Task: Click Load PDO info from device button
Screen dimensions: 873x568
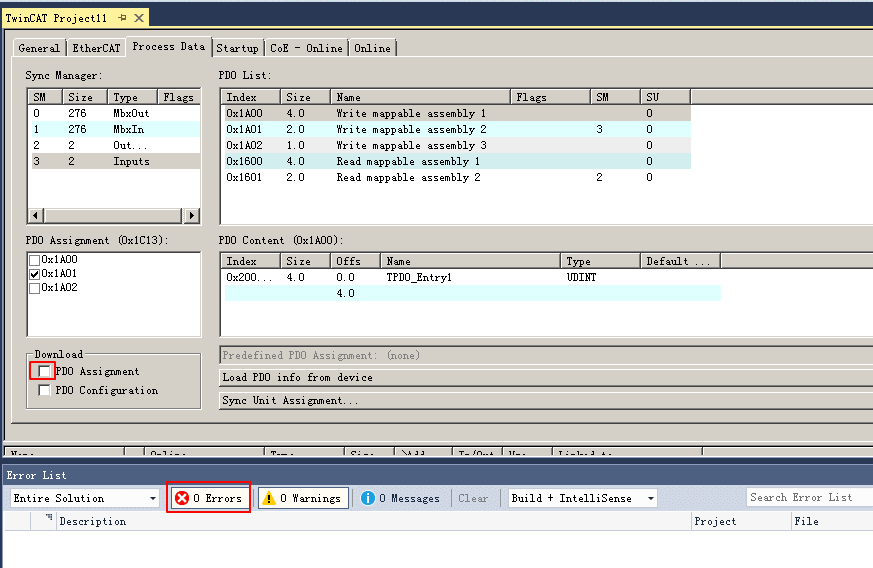Action: click(297, 377)
